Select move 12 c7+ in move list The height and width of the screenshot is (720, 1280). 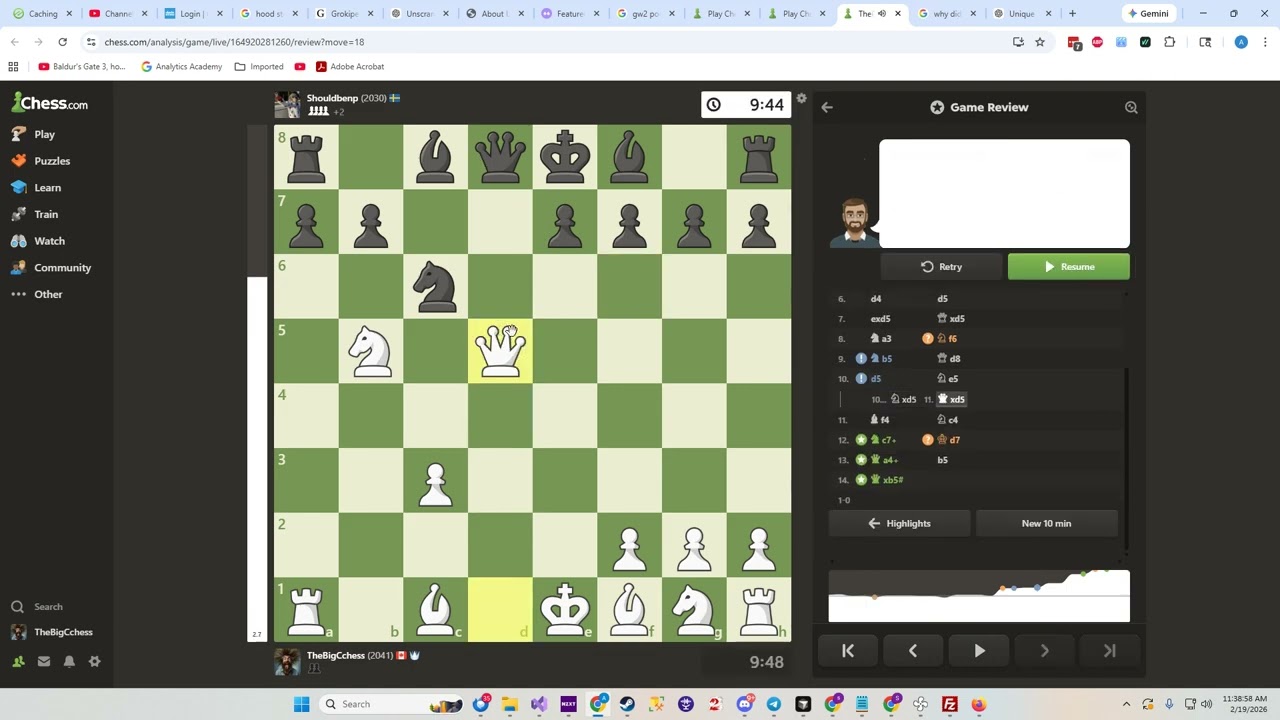884,440
